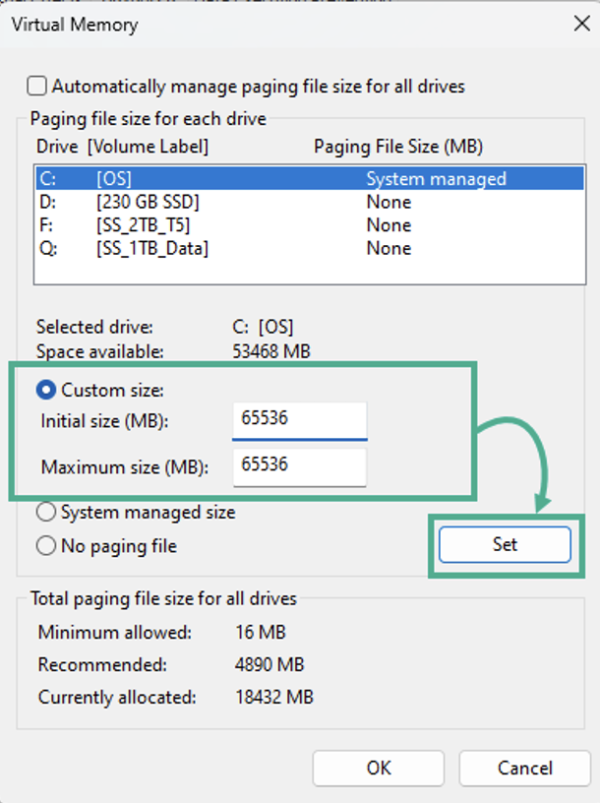
Task: Confirm changes with OK
Action: tap(378, 768)
